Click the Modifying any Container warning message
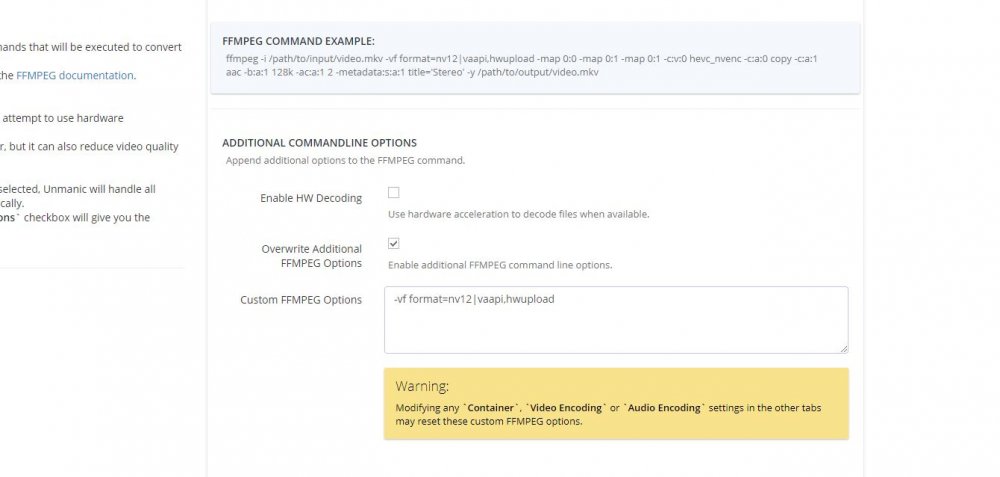 [x=608, y=415]
